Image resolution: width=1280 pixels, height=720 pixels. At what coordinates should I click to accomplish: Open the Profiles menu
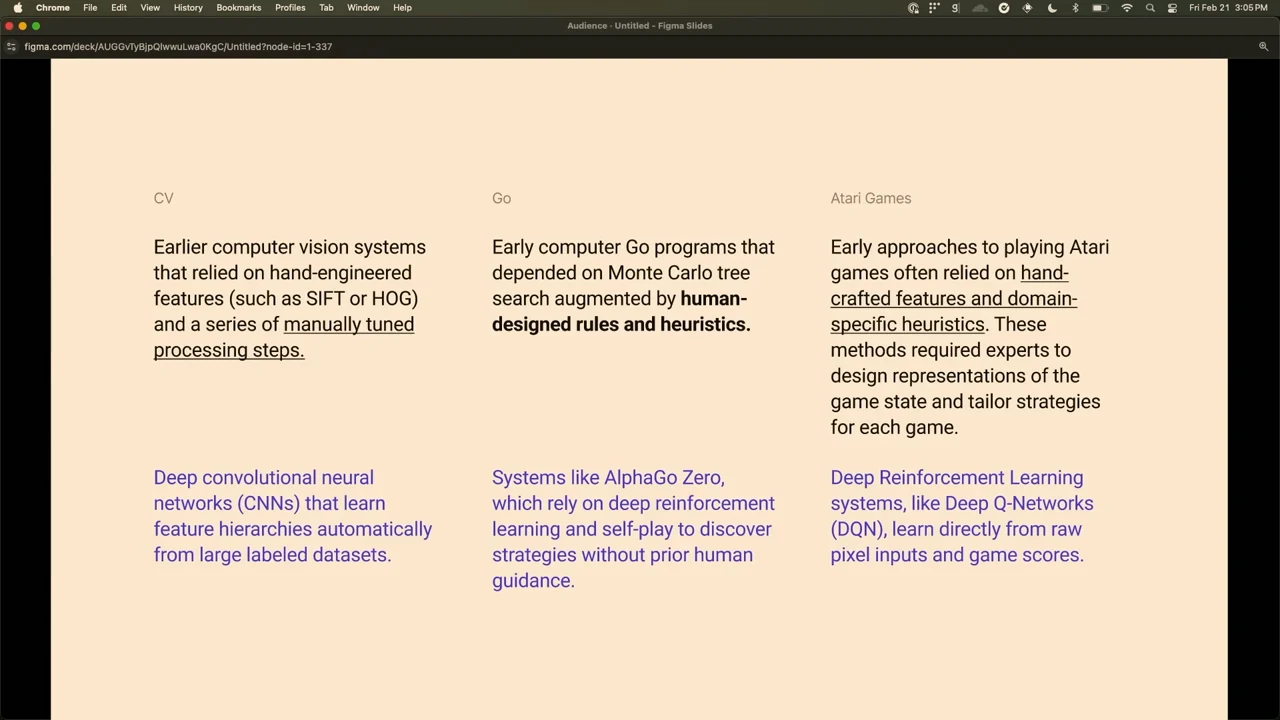pos(290,8)
